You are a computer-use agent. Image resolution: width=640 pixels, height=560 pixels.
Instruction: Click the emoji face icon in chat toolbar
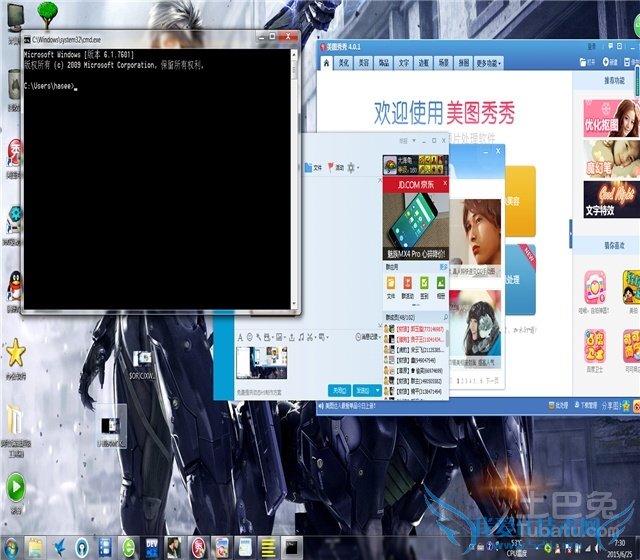click(x=249, y=336)
